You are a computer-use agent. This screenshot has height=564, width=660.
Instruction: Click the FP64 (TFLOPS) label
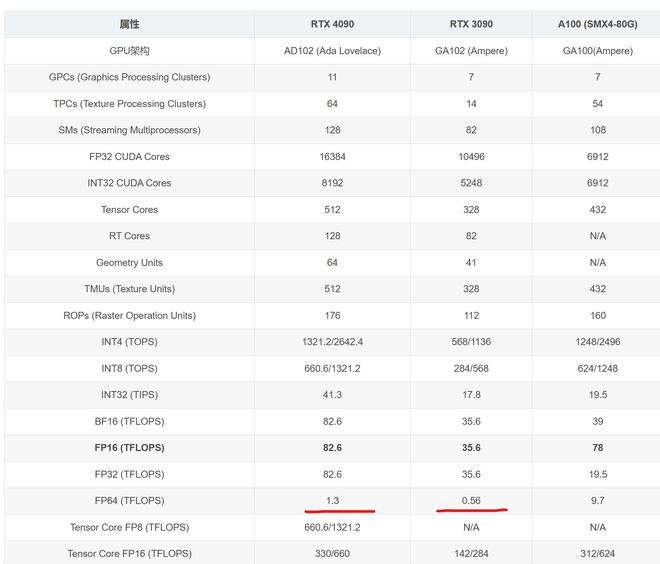129,501
